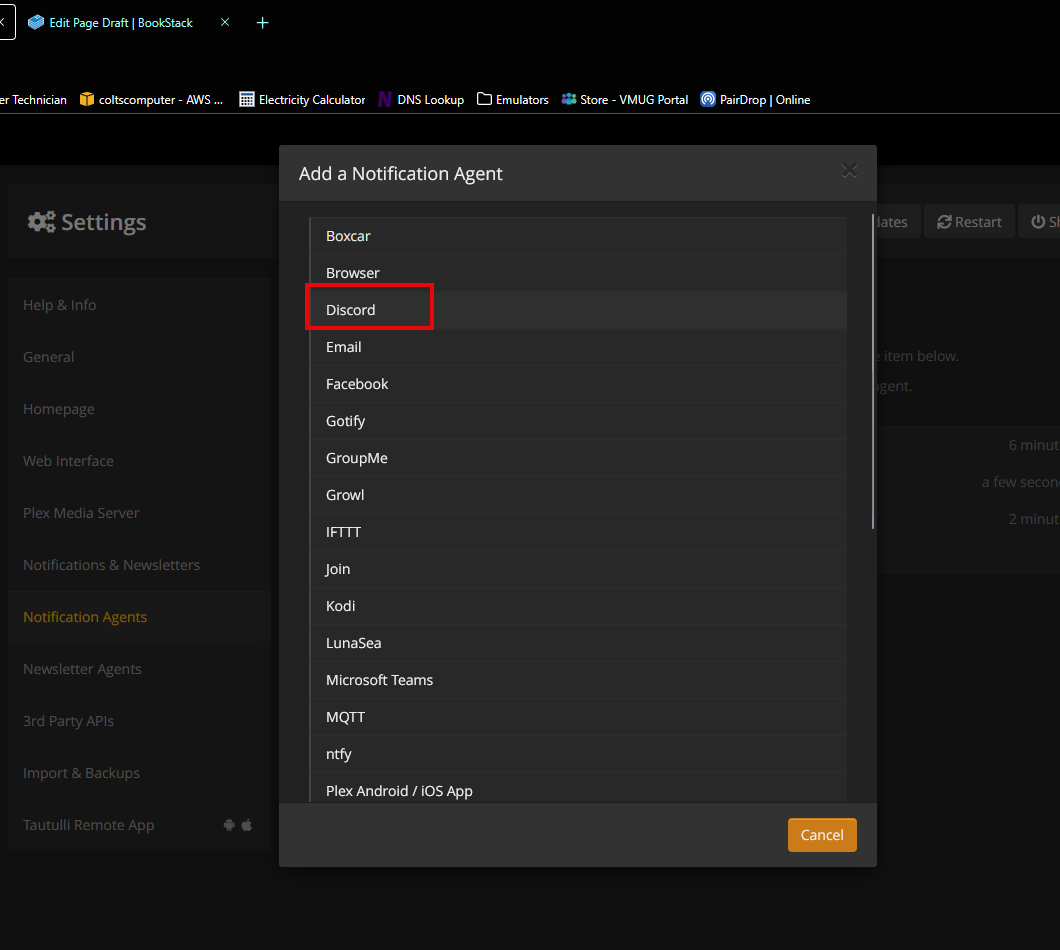Select Microsoft Teams notification agent
The image size is (1060, 950).
click(579, 680)
